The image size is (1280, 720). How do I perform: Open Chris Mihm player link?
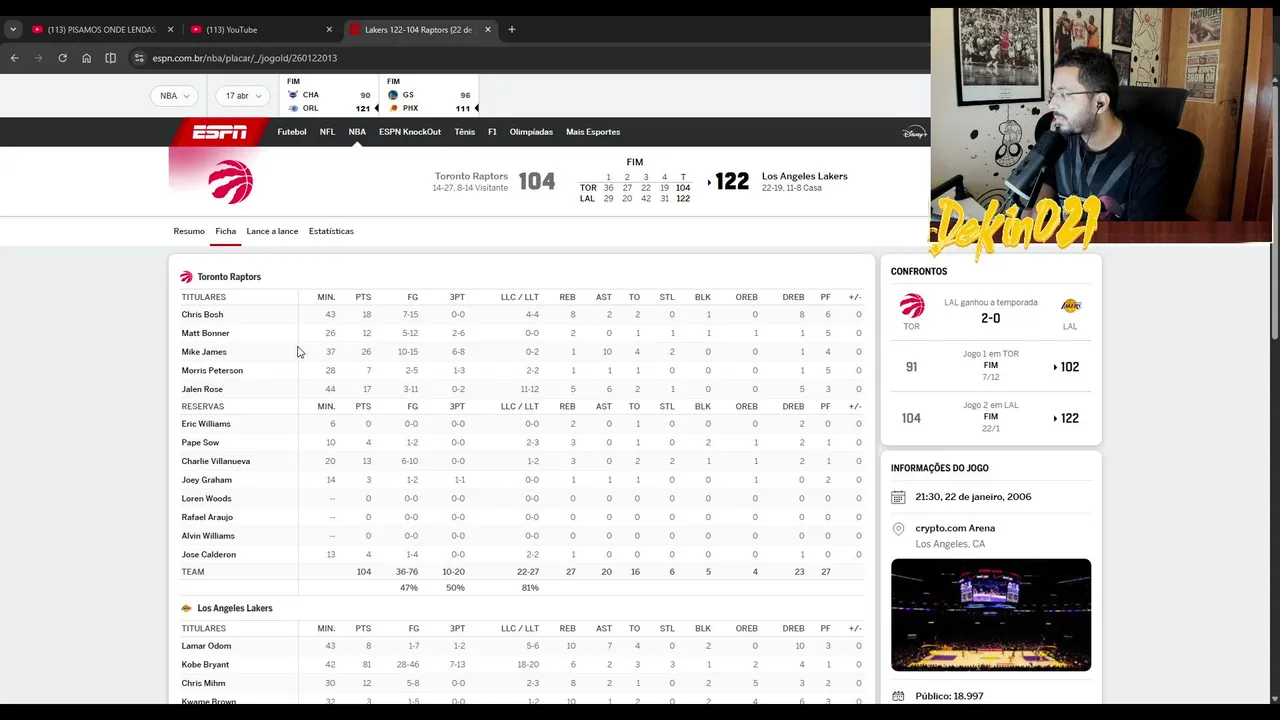pos(203,684)
